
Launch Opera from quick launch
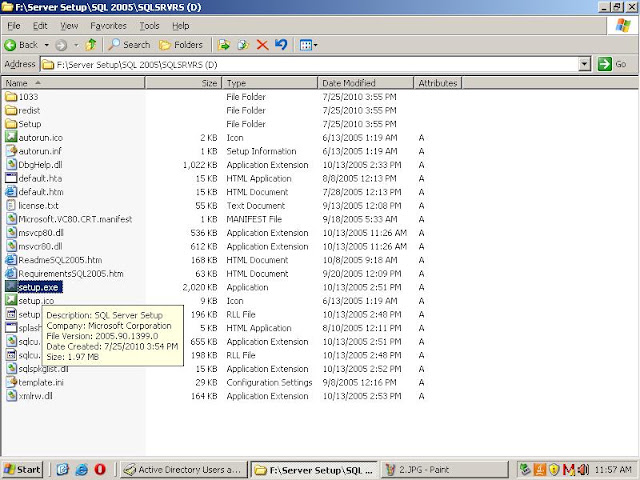coord(100,470)
